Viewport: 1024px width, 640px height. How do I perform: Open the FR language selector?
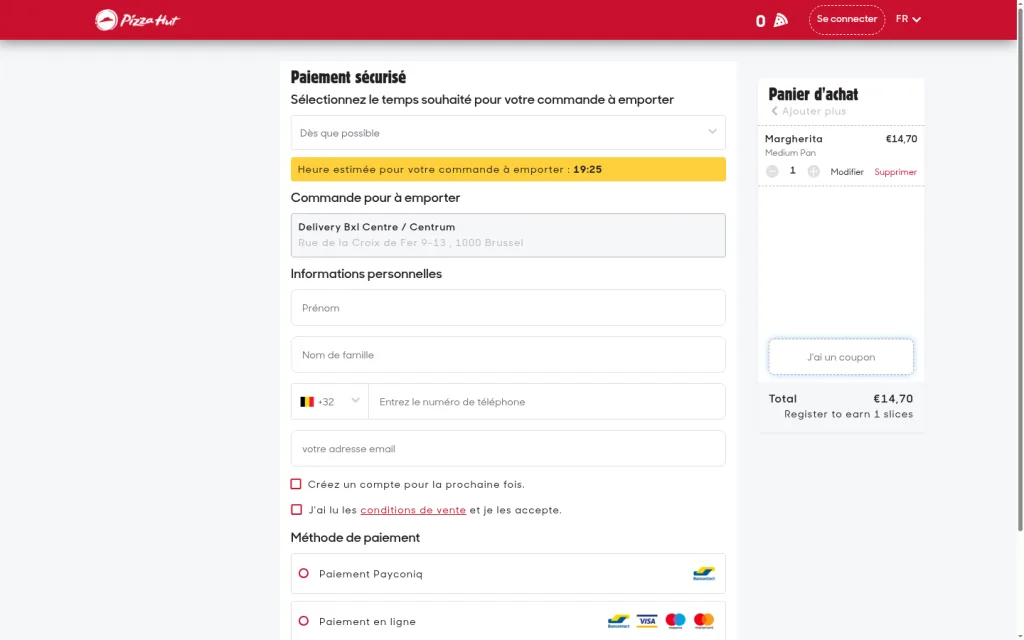point(908,20)
